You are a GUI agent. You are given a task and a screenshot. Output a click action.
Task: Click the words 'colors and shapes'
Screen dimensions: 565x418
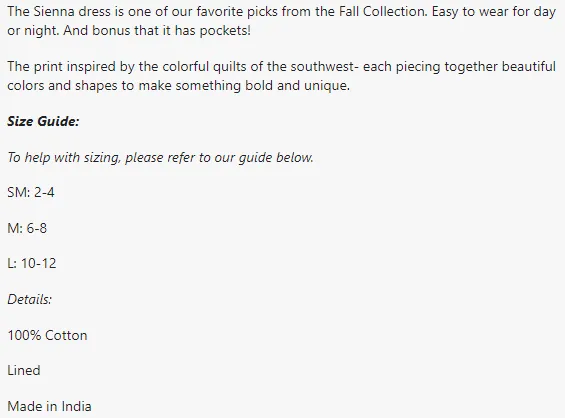pyautogui.click(x=62, y=86)
